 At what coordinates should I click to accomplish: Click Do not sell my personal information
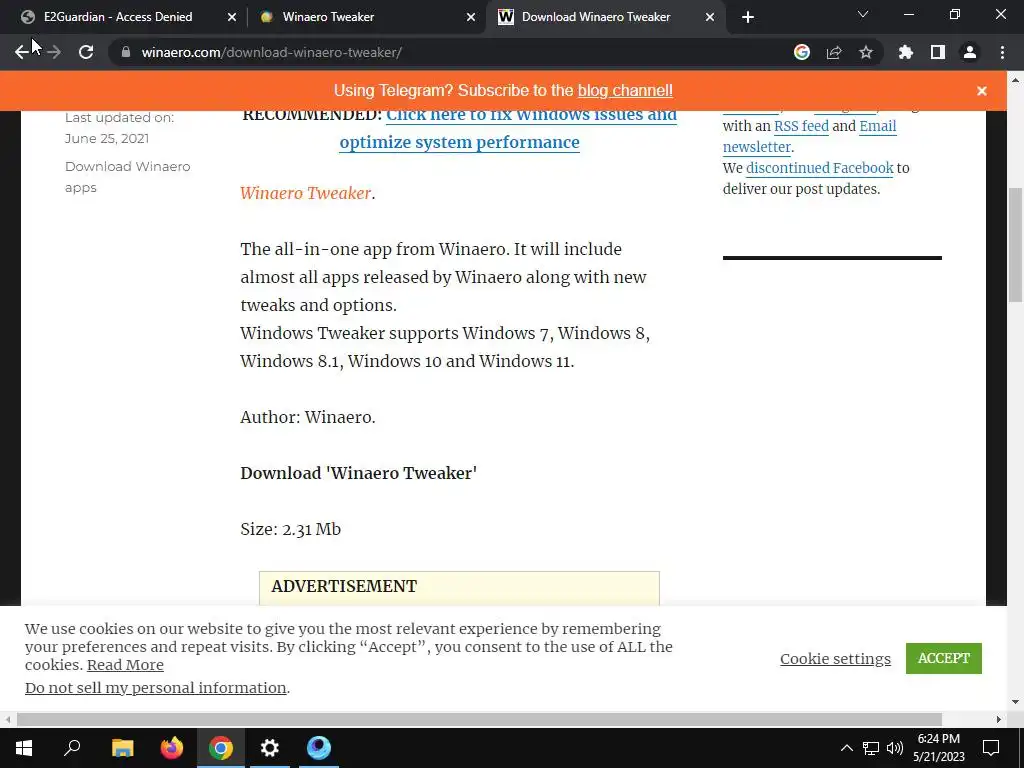tap(155, 688)
